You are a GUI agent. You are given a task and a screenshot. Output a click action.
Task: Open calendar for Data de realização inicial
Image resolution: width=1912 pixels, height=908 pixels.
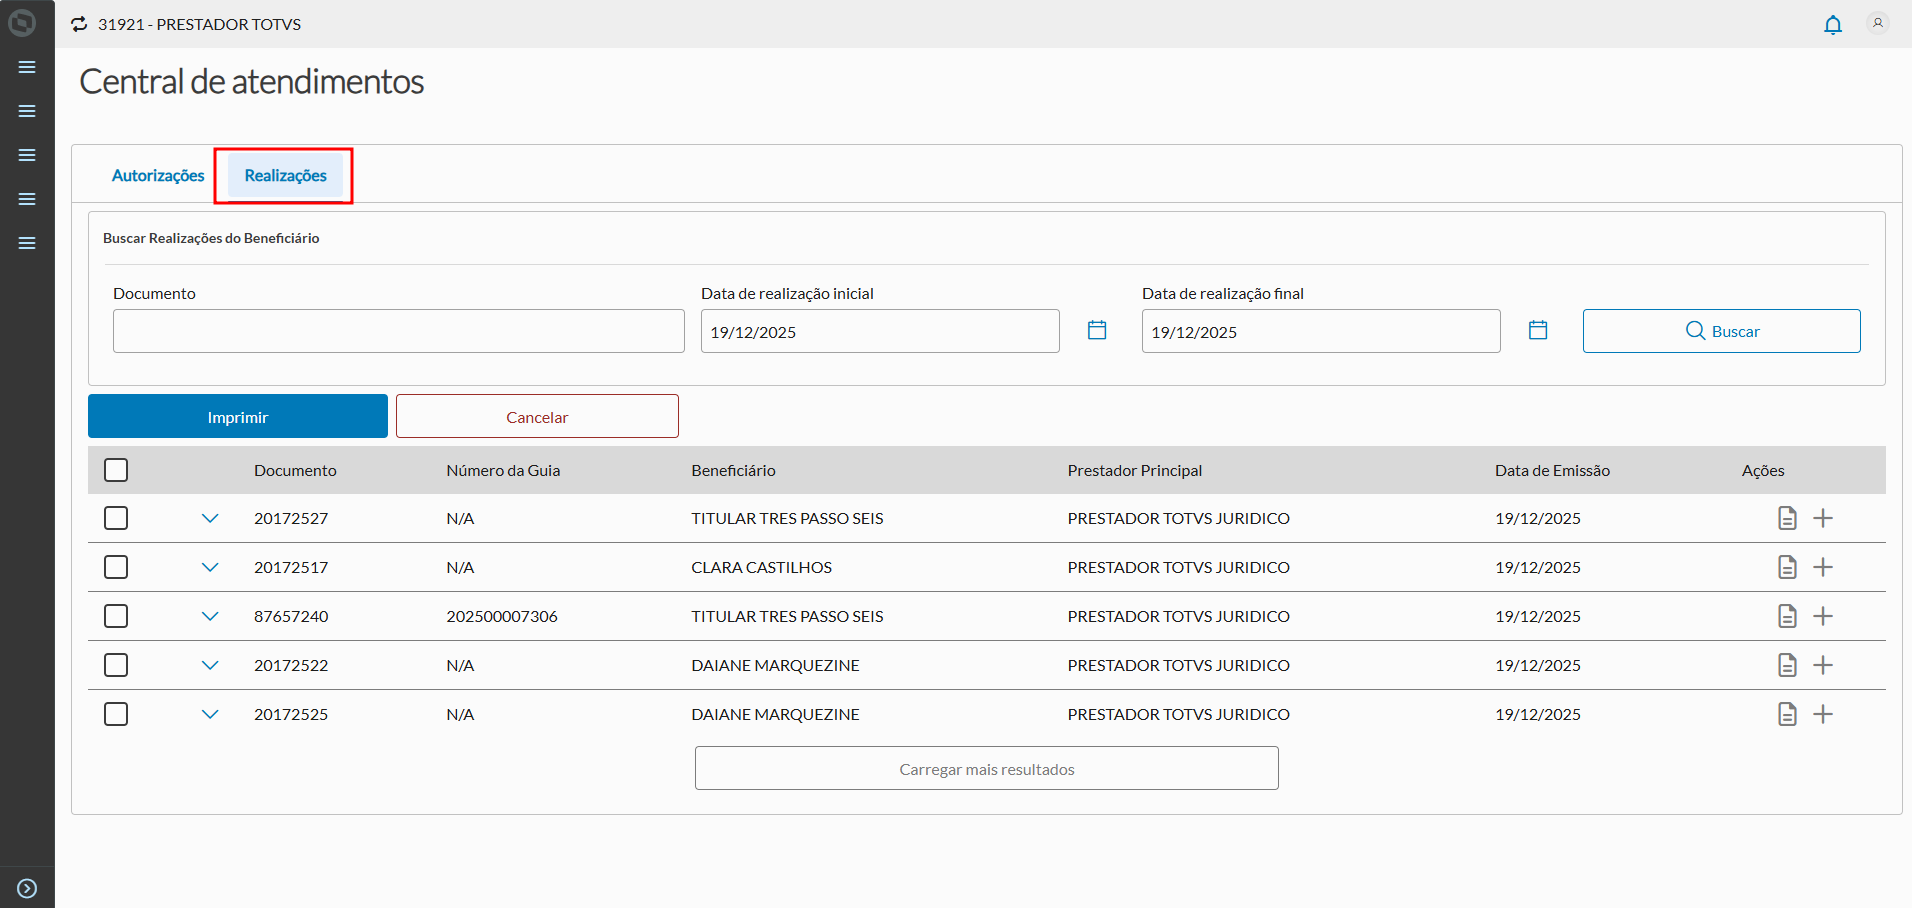(x=1097, y=330)
